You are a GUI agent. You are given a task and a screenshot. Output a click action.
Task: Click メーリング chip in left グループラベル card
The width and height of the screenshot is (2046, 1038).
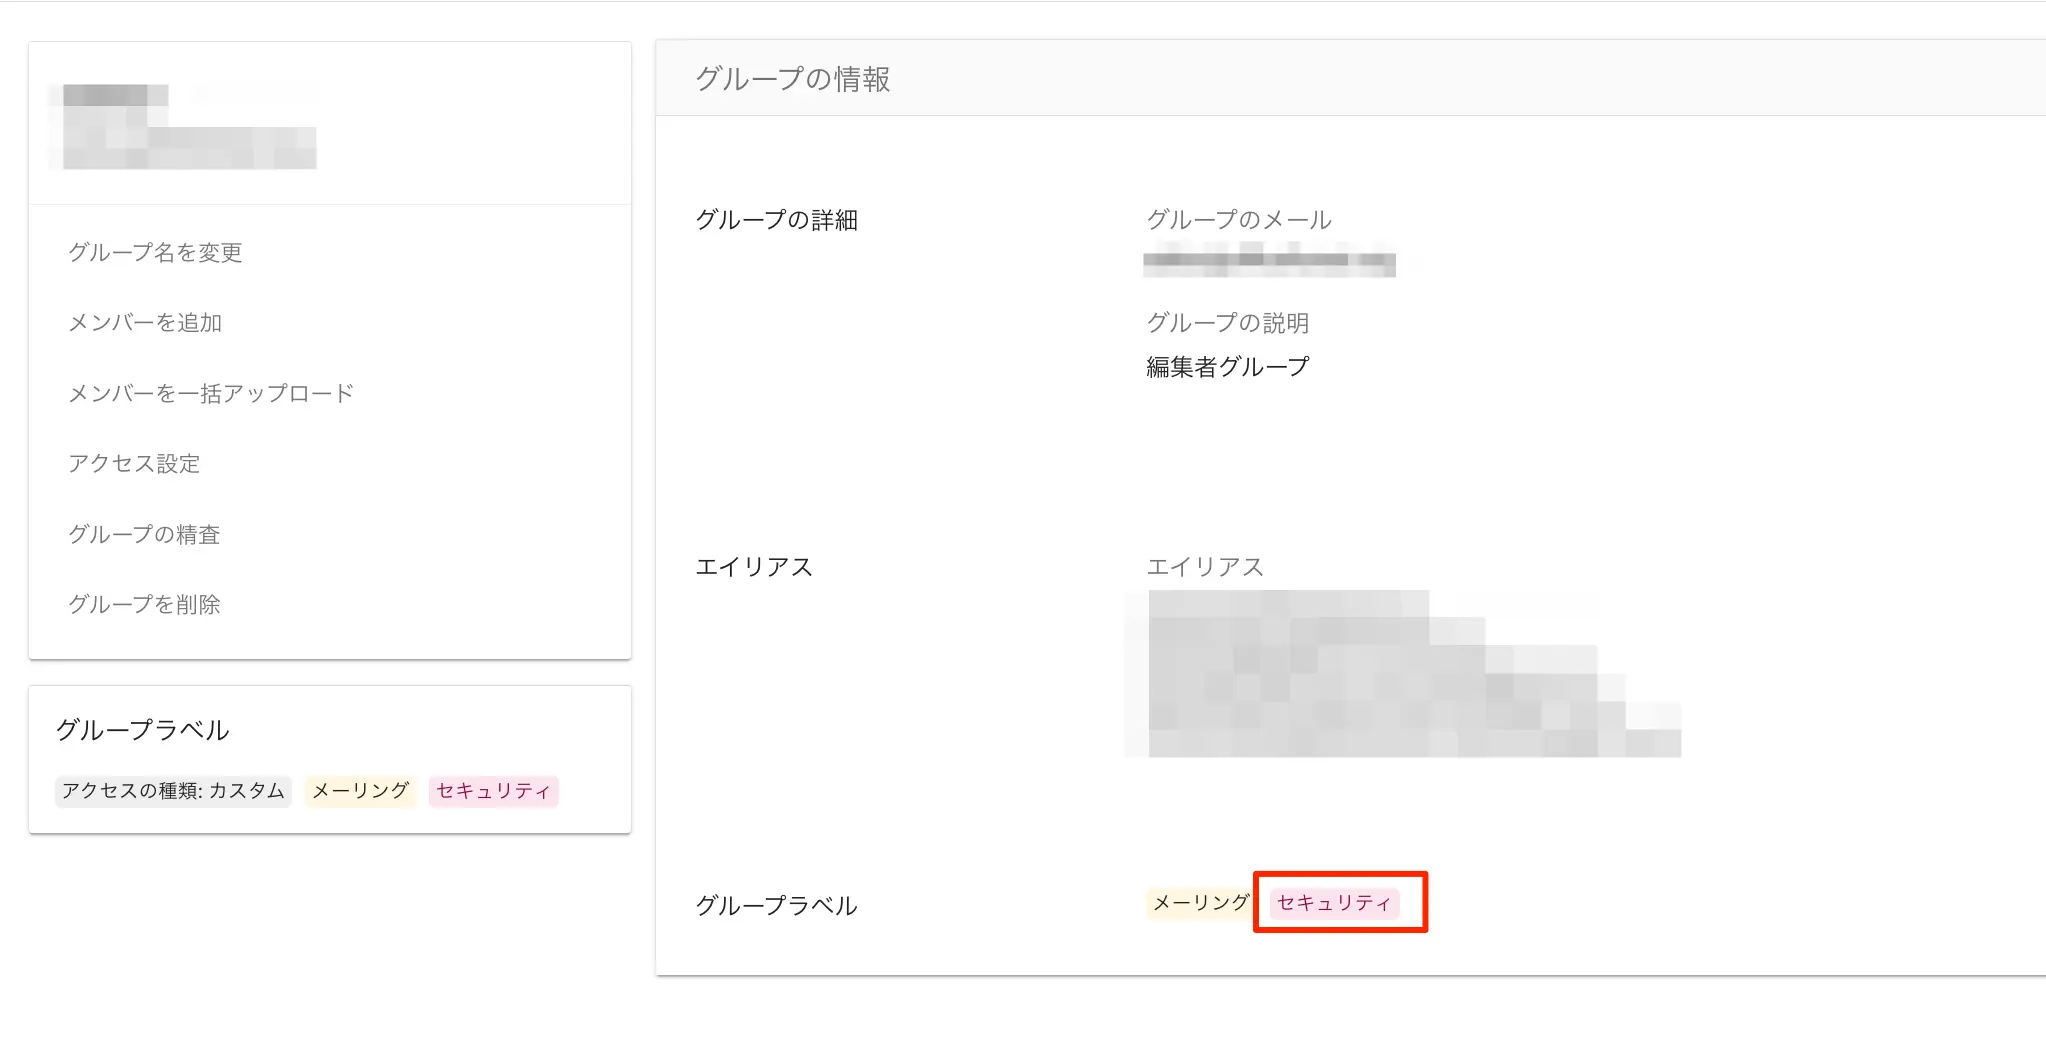point(360,791)
